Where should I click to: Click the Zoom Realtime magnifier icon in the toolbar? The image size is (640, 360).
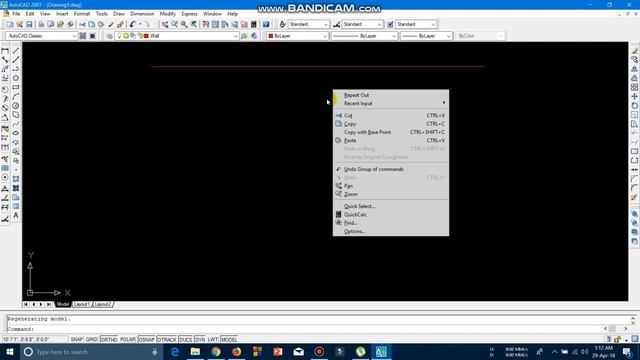tap(174, 24)
